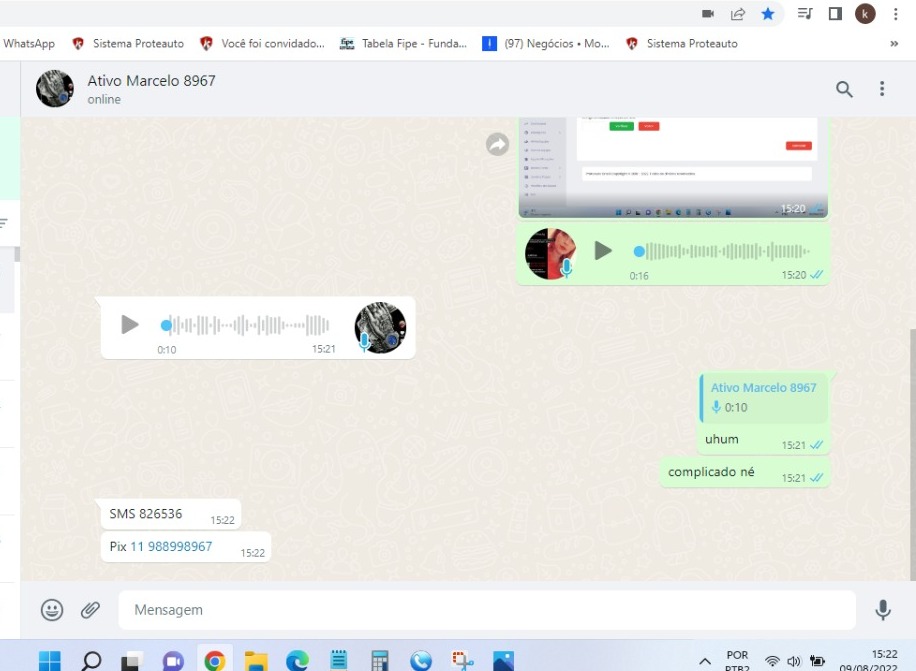Click the attach file paperclip icon
Viewport: 916px width, 671px height.
91,610
